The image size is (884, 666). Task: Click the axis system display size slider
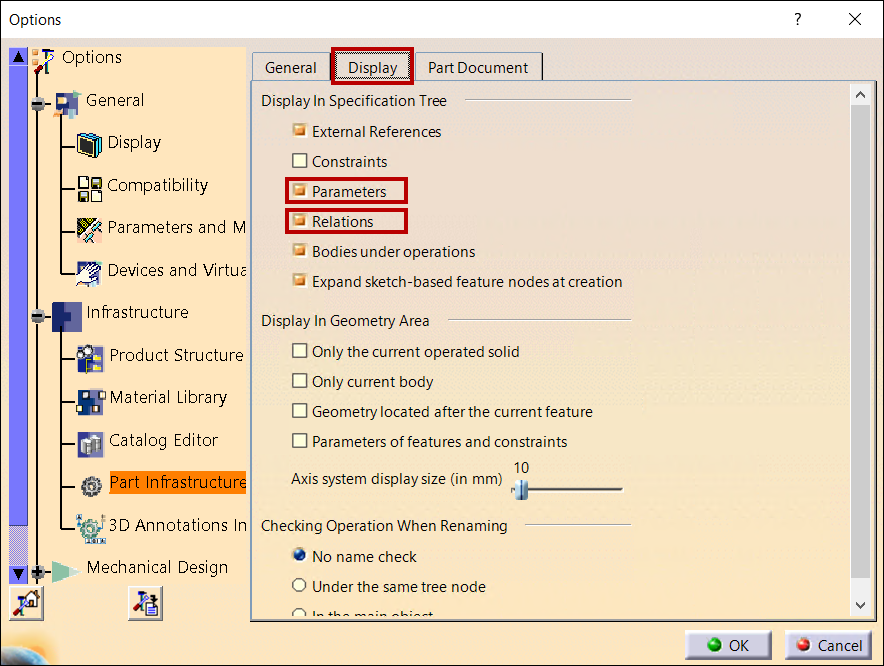(520, 489)
